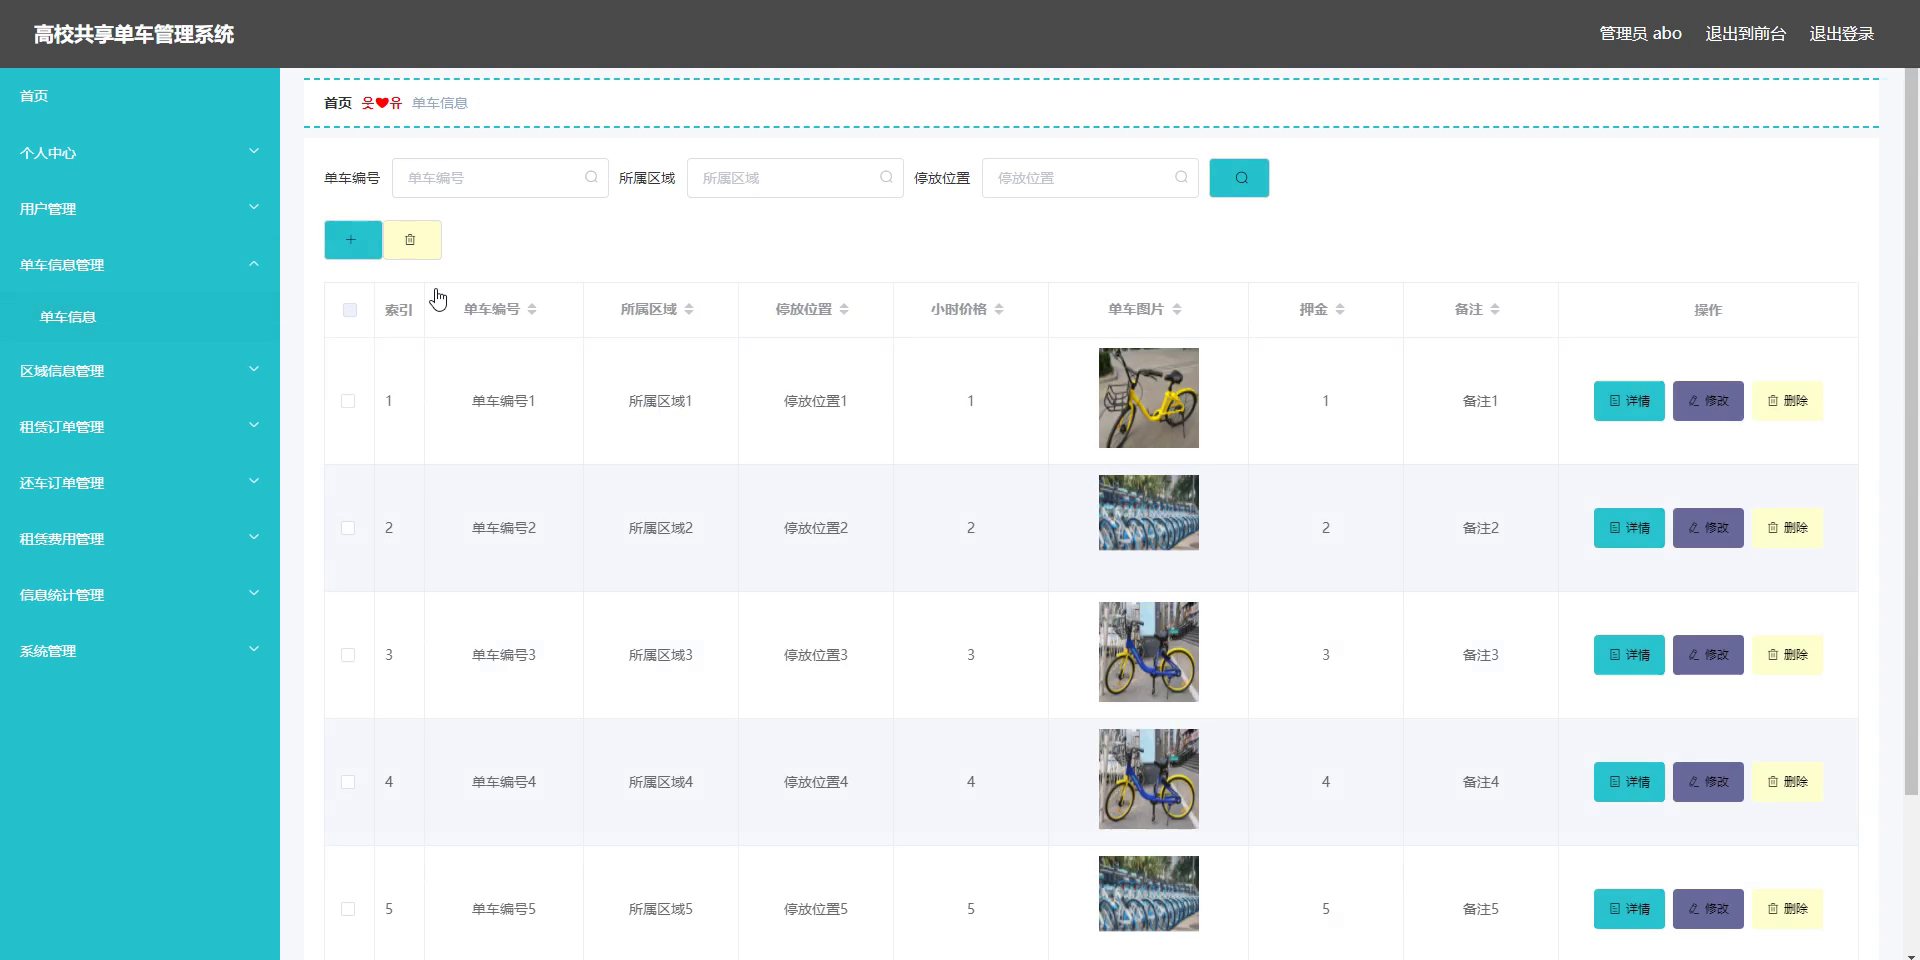Click the yellow batch delete trash button
The image size is (1920, 960).
click(x=412, y=240)
